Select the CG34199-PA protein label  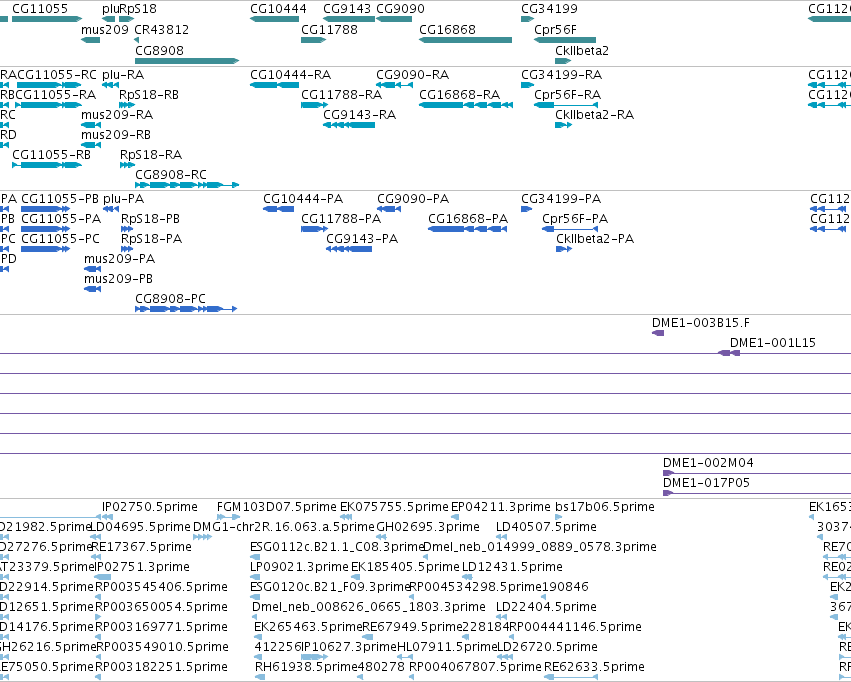561,199
